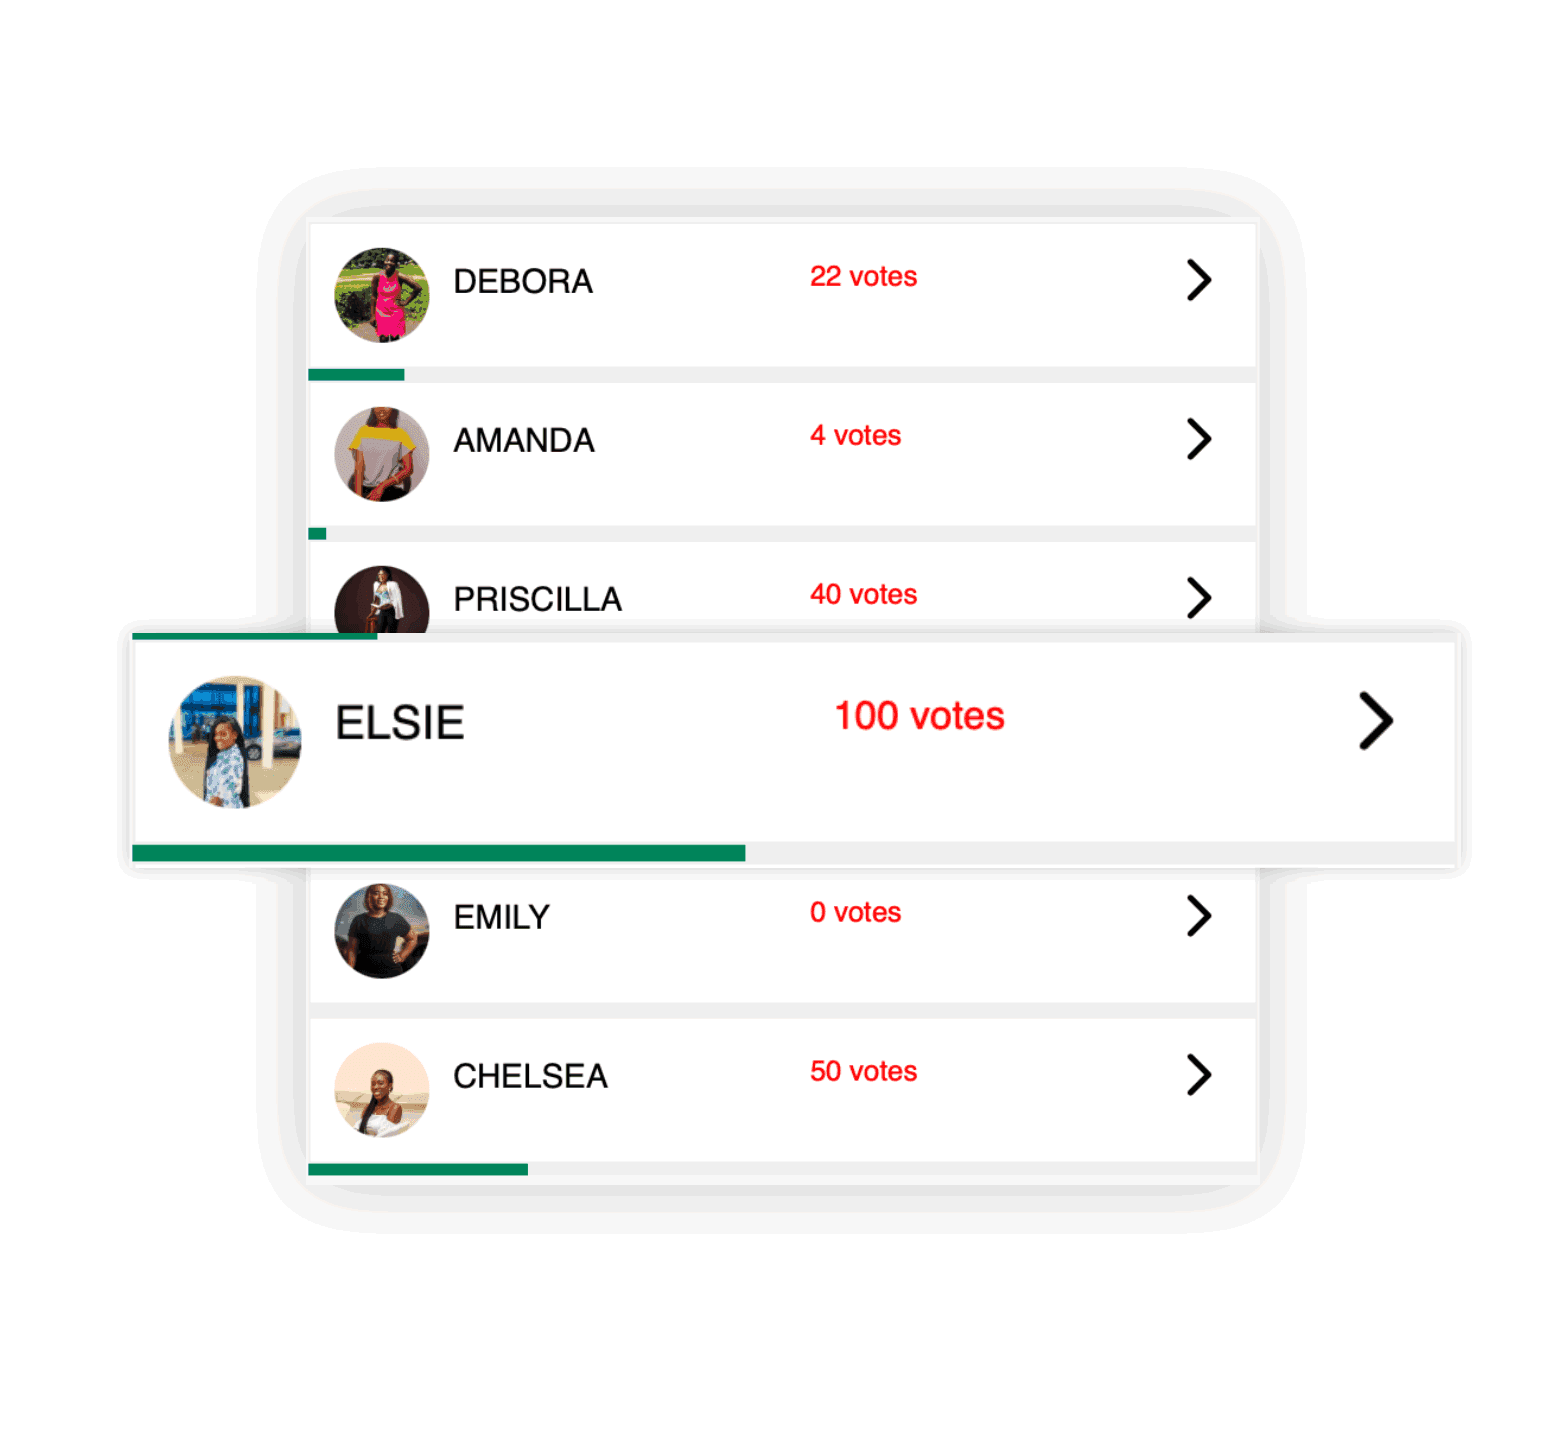
Task: Click Emily's avatar image
Action: click(x=382, y=931)
